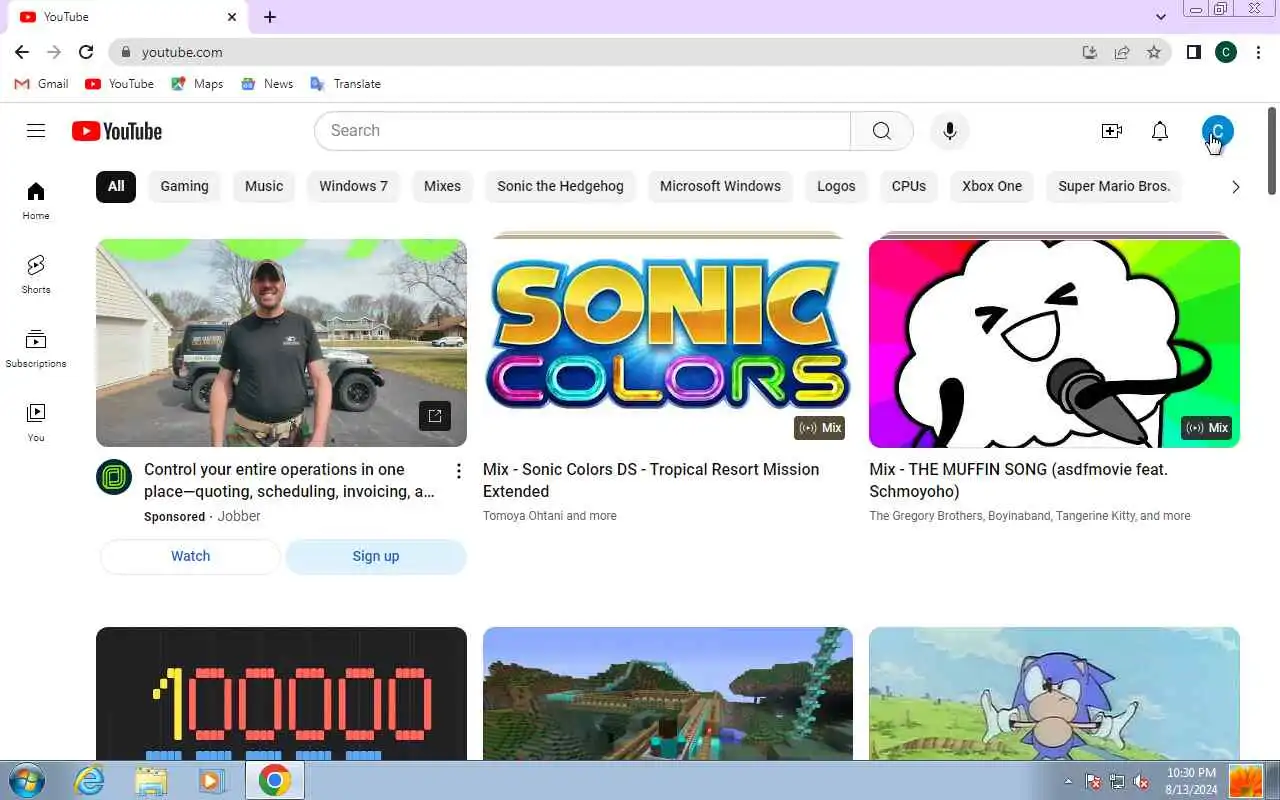
Task: Open the News bookmark
Action: [267, 84]
